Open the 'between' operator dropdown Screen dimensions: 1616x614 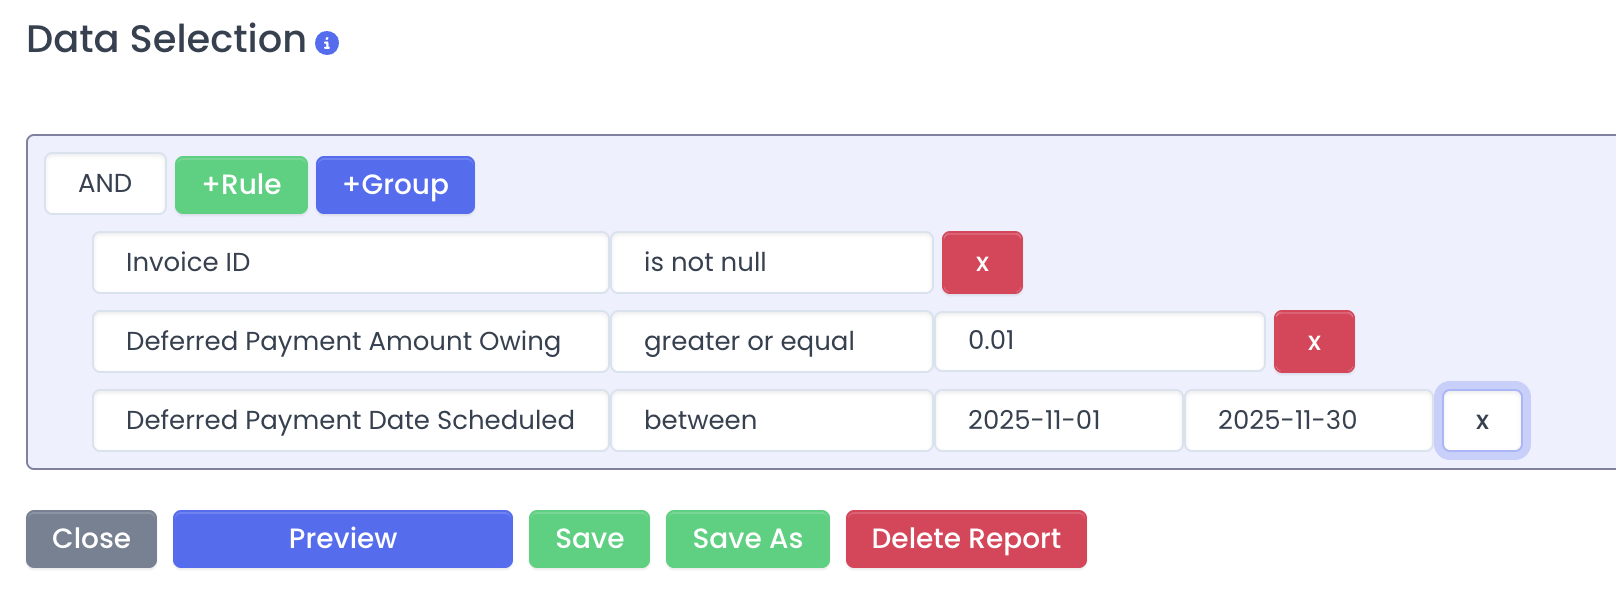click(x=771, y=421)
